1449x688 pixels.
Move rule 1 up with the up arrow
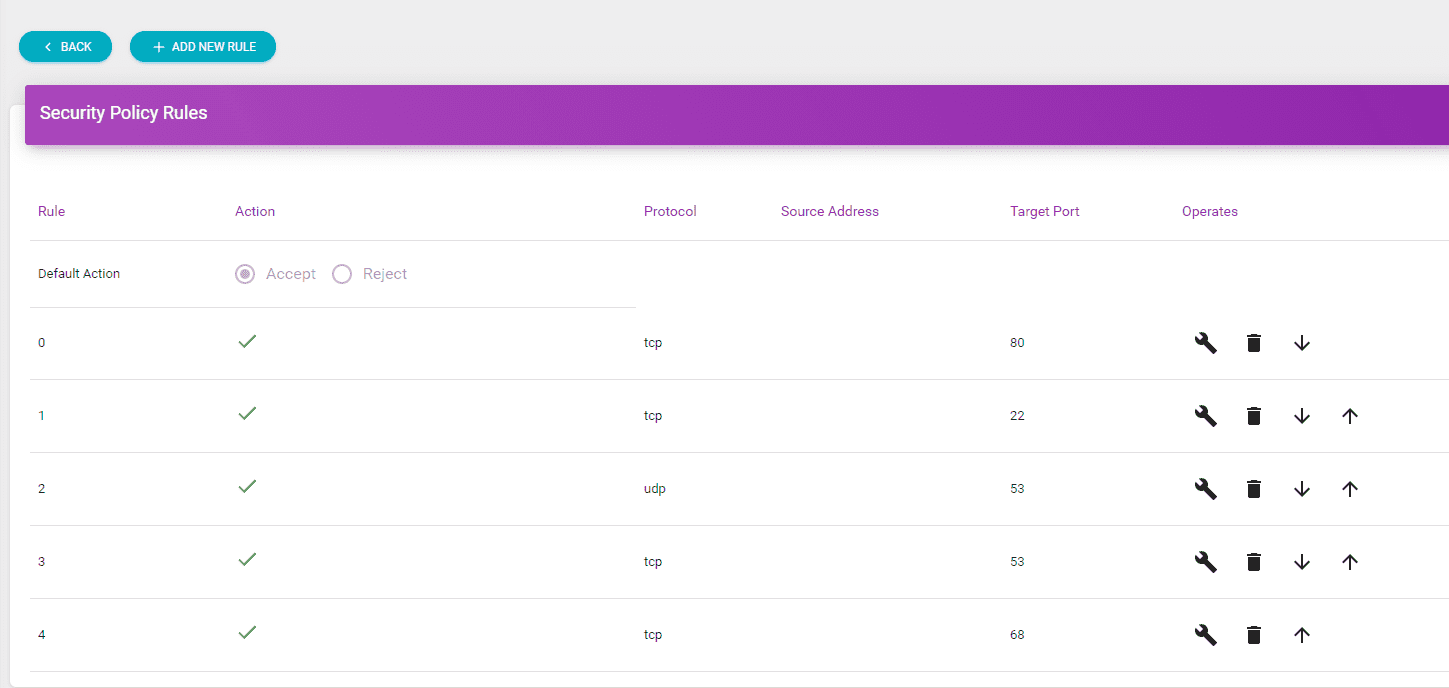1349,416
